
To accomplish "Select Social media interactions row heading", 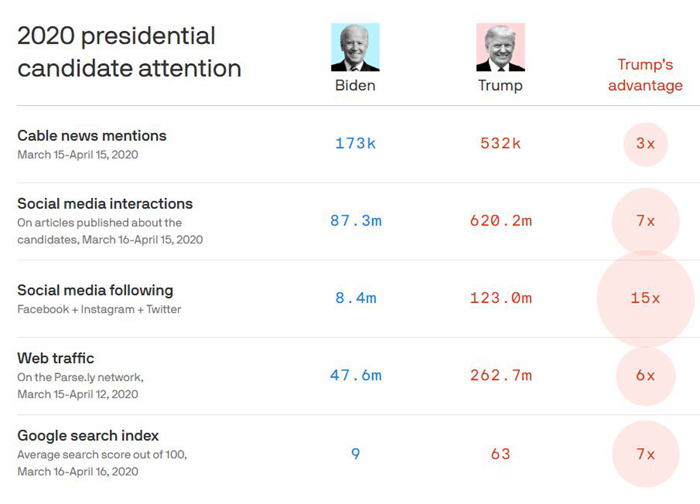I will [105, 204].
